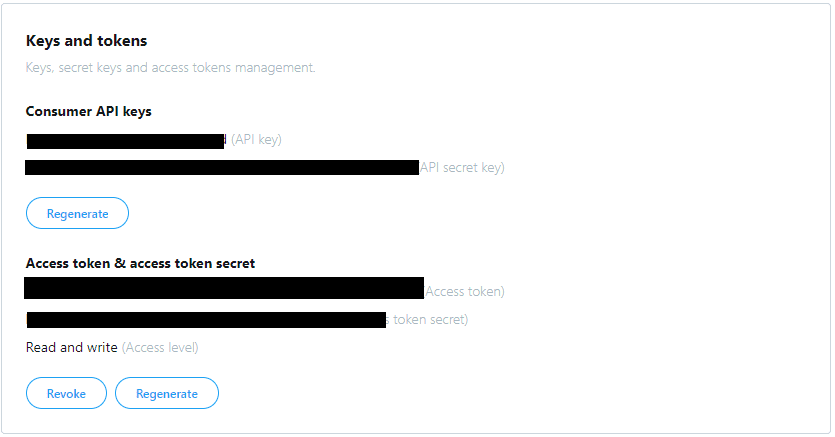Image resolution: width=835 pixels, height=437 pixels.
Task: Click the gray (Access level) label
Action: coord(160,348)
